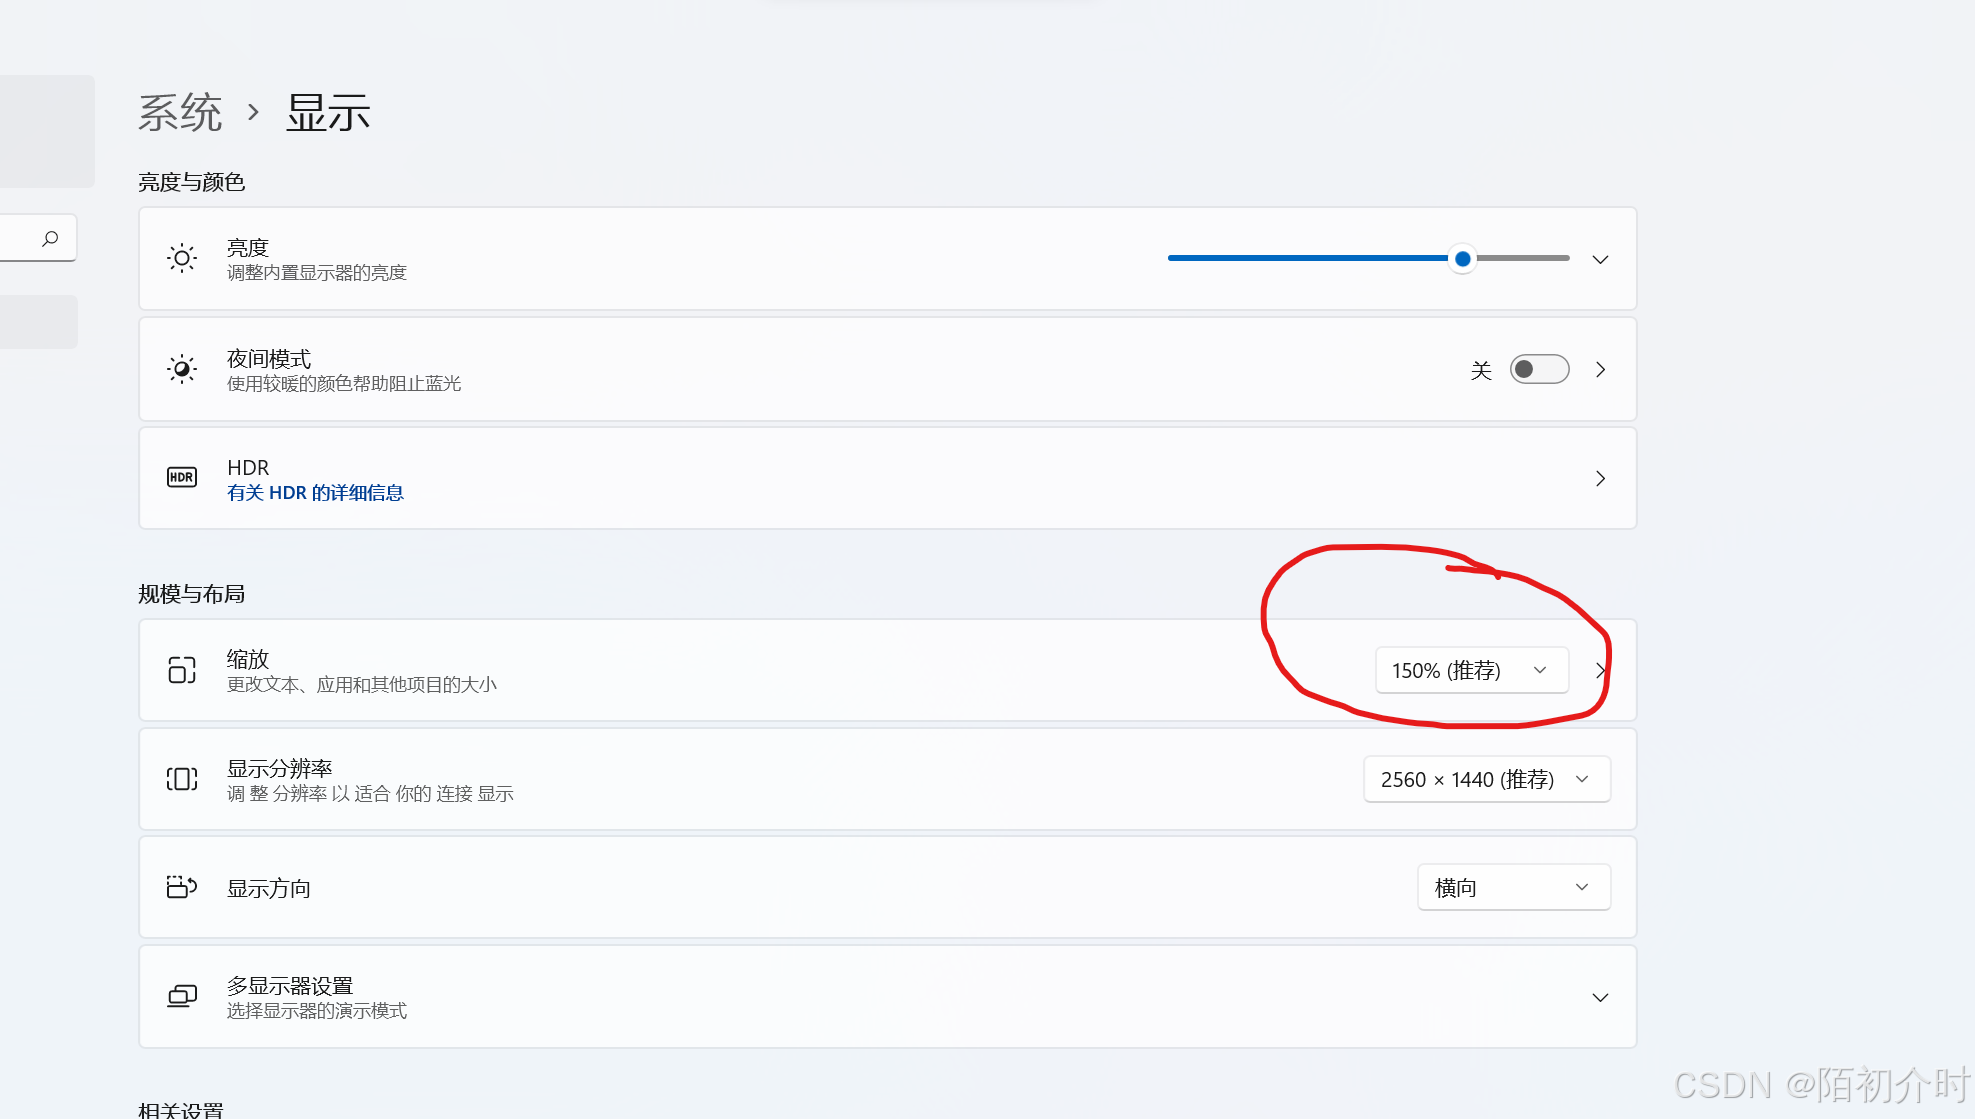
Task: Open the 横向 orientation dropdown
Action: [x=1513, y=887]
